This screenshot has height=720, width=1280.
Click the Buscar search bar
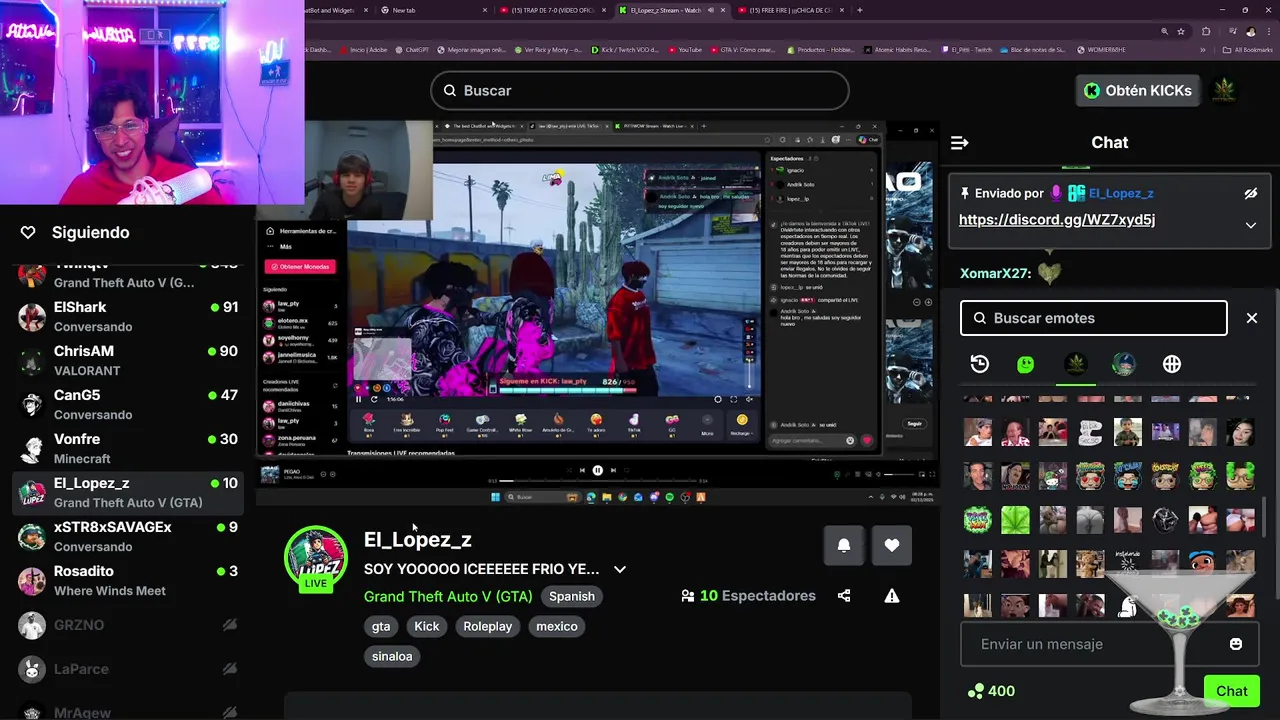640,90
